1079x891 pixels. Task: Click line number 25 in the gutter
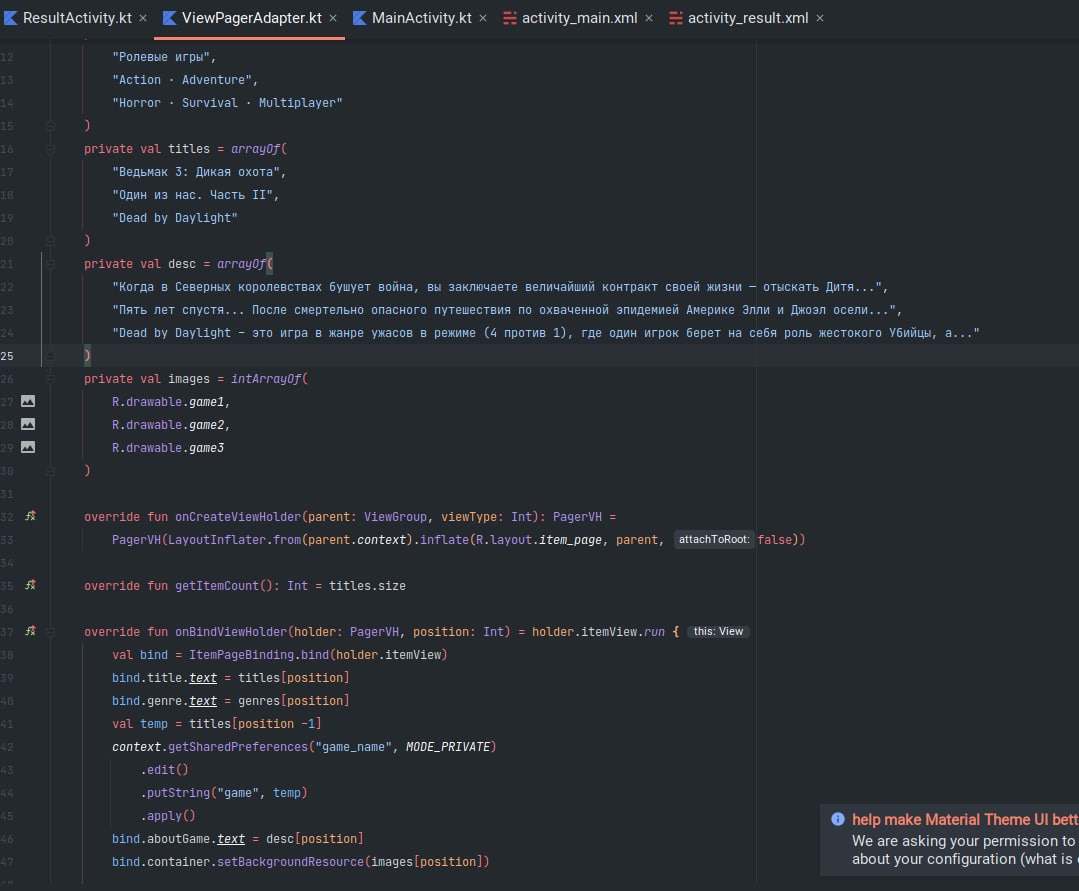(x=7, y=356)
